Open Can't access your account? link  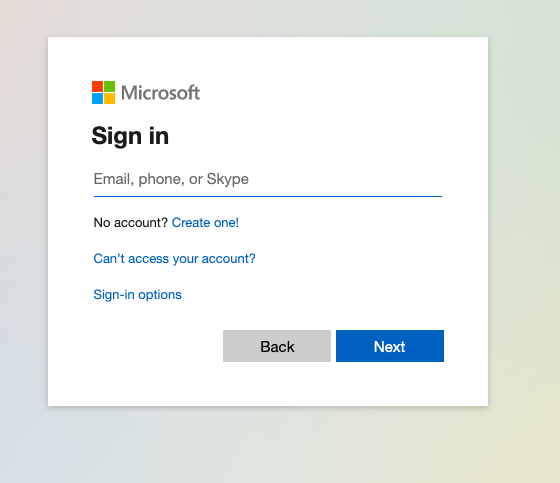174,259
